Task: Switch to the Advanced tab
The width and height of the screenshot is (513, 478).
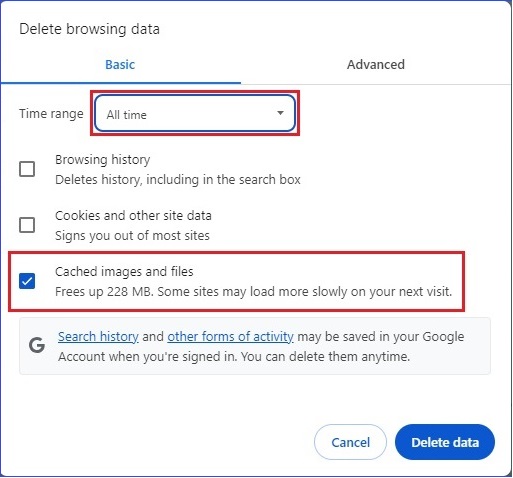Action: (376, 64)
